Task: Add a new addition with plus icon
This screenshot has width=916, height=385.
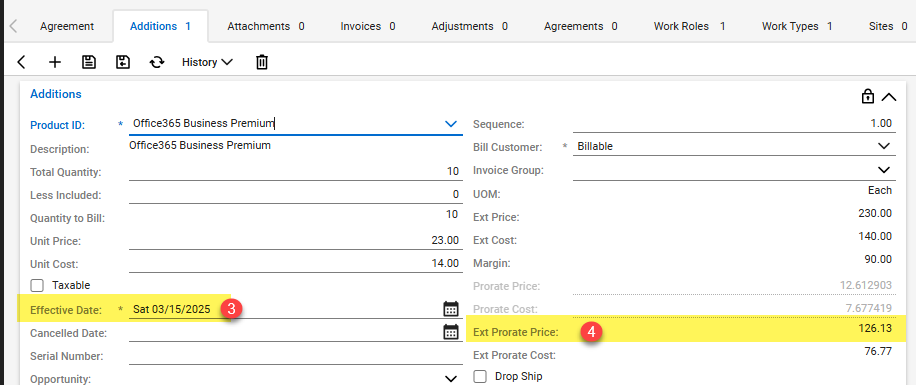Action: click(54, 62)
